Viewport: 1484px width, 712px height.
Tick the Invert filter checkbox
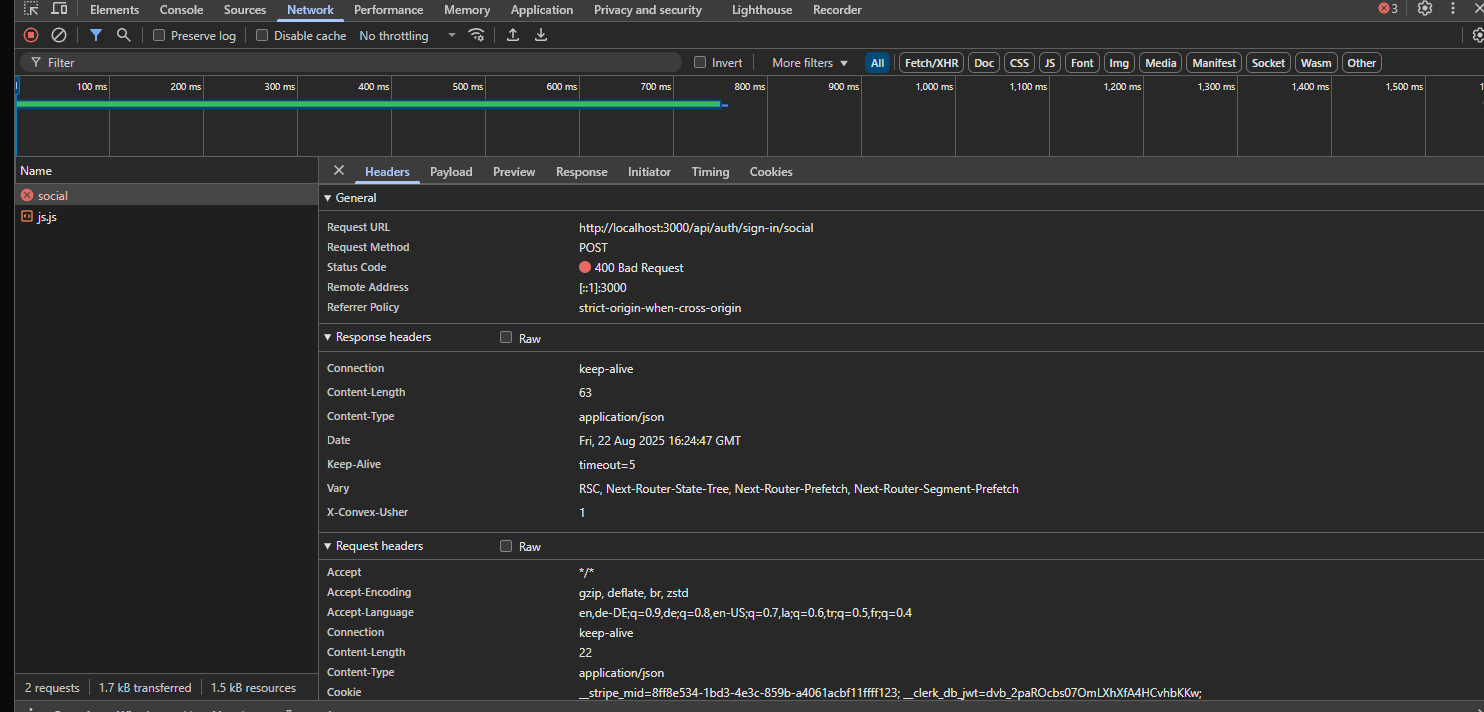click(x=700, y=63)
